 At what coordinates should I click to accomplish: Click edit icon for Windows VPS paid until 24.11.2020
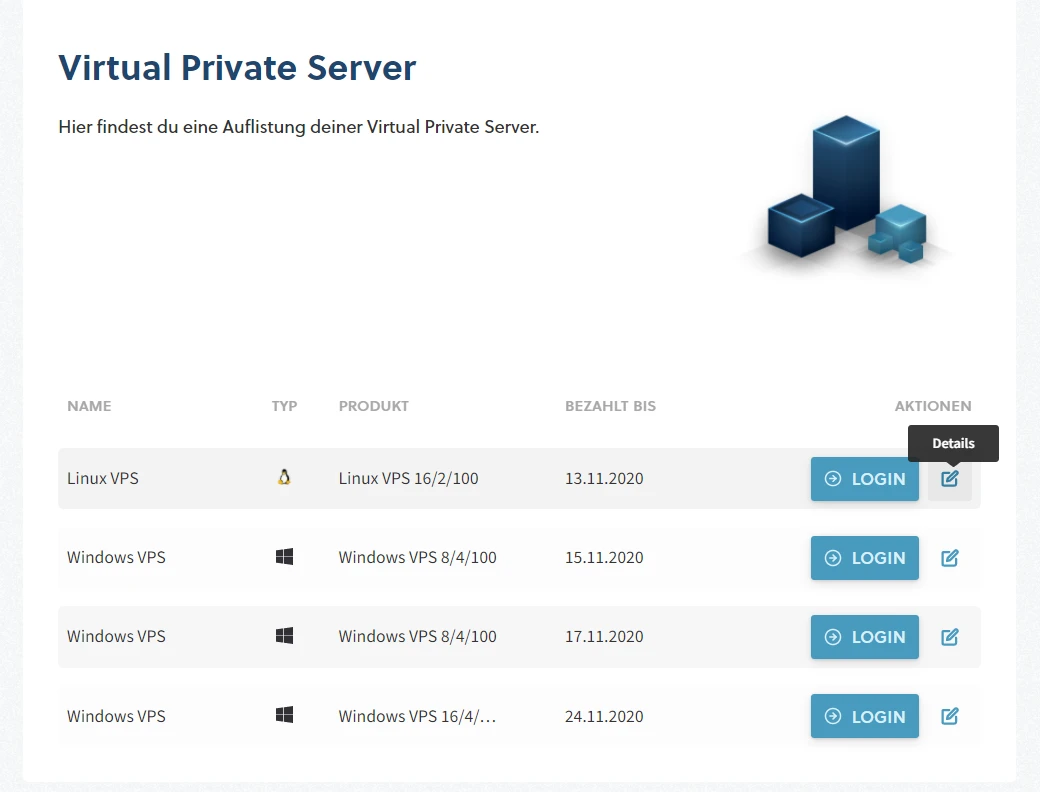[x=950, y=716]
